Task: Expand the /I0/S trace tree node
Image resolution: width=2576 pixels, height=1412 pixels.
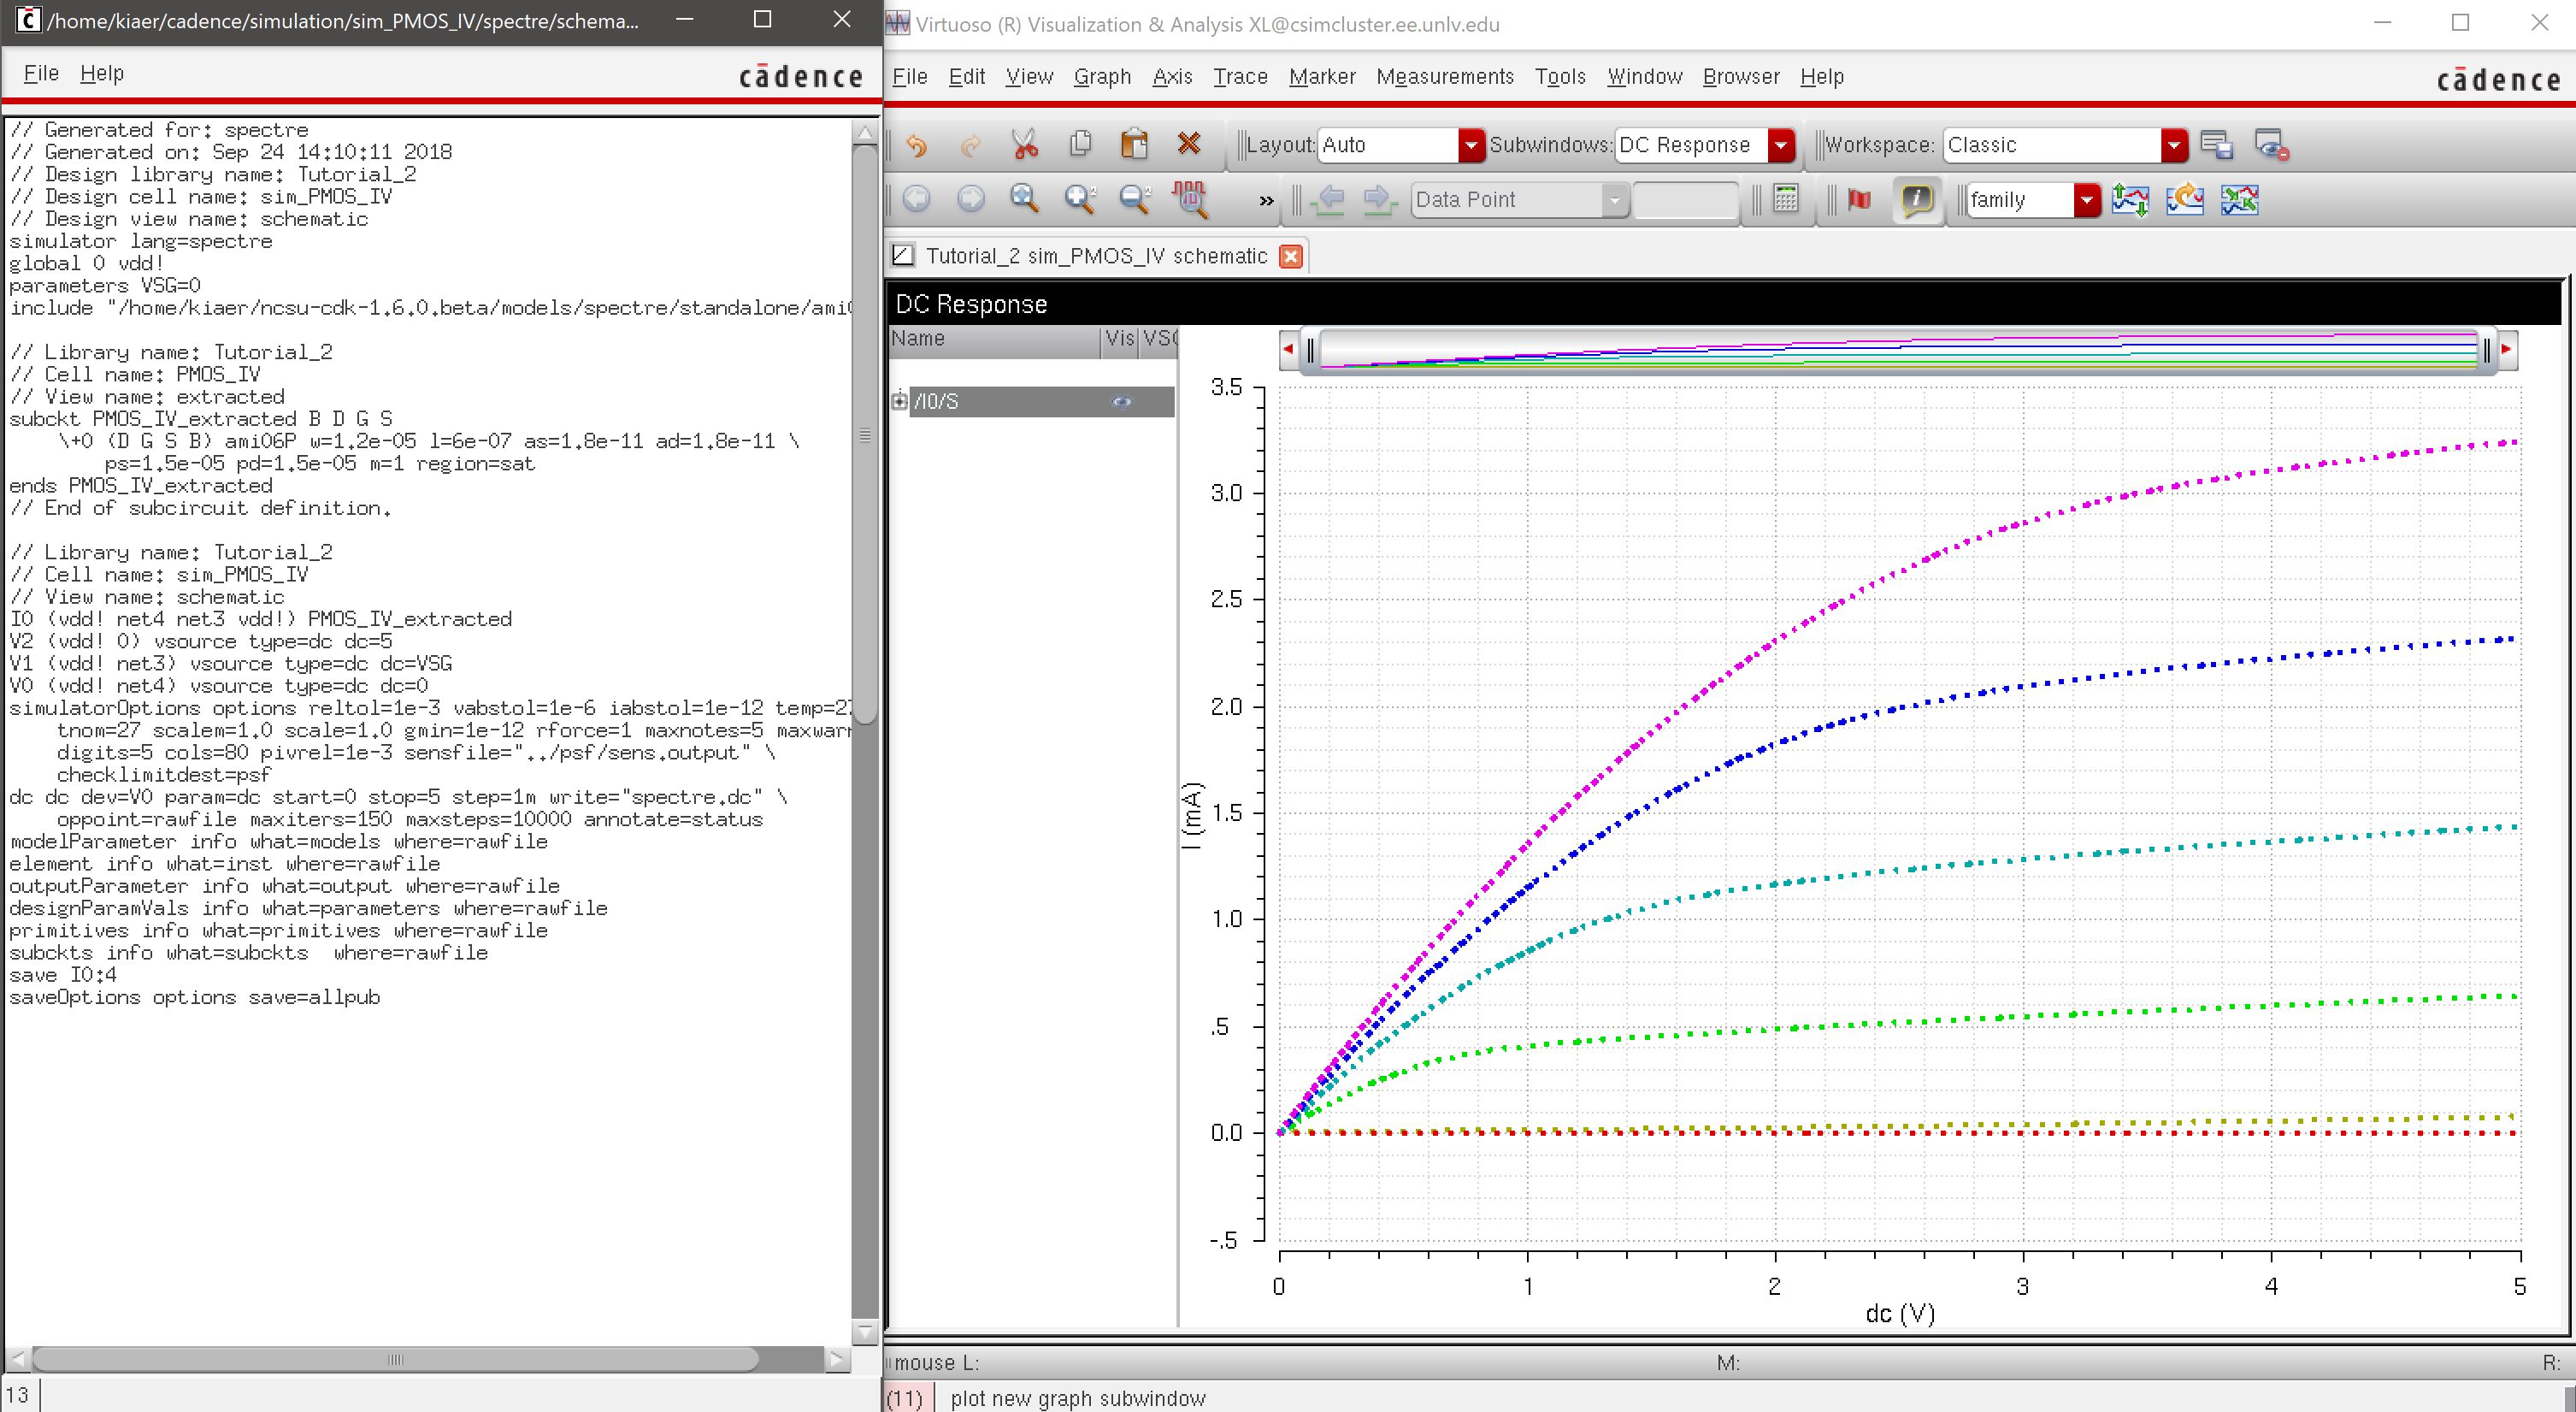Action: coord(899,401)
